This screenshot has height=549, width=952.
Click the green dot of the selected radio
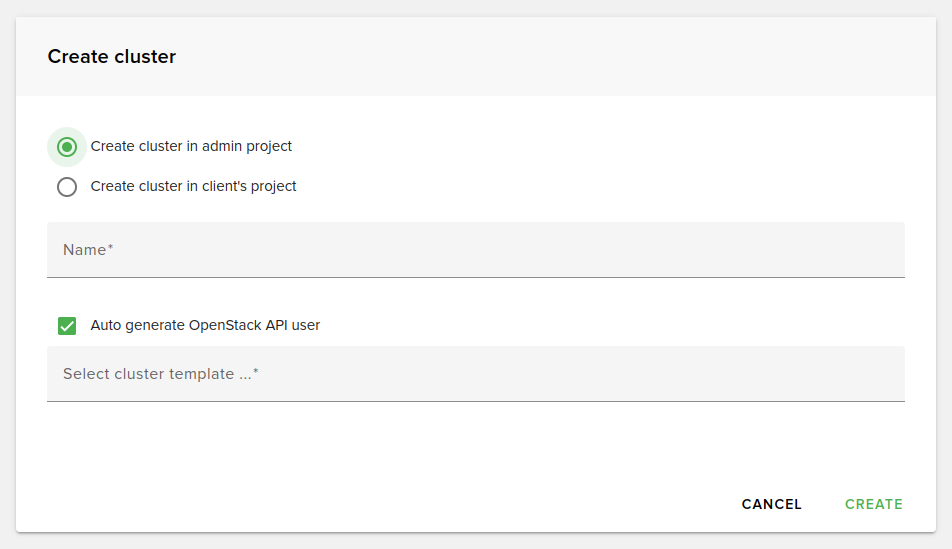(x=67, y=147)
